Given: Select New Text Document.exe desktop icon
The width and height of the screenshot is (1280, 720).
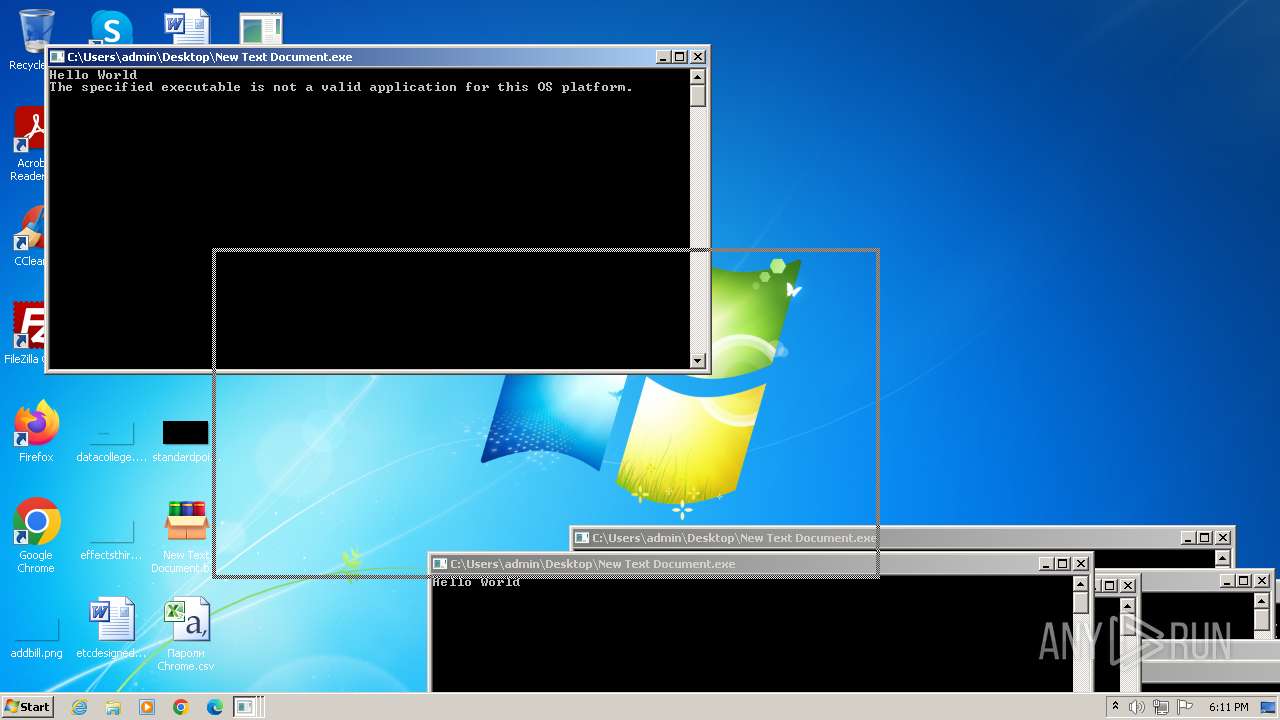Looking at the screenshot, I should point(186,538).
